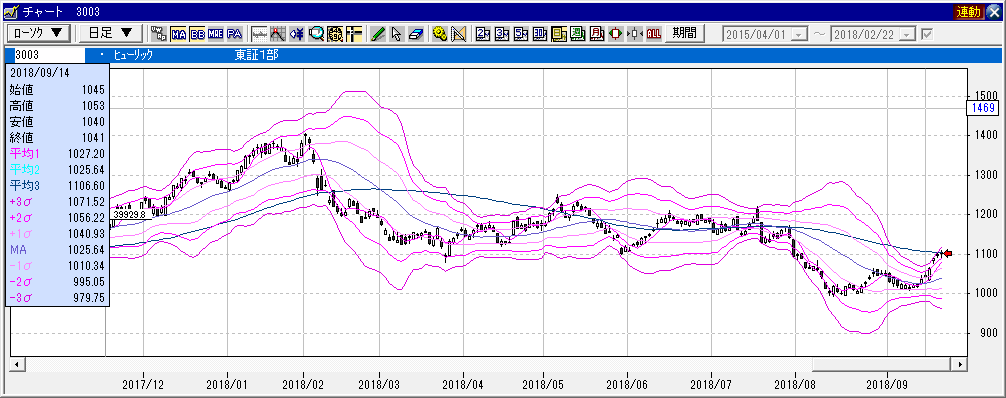Open the magnifier zoom tool
1006x398 pixels.
coord(316,34)
